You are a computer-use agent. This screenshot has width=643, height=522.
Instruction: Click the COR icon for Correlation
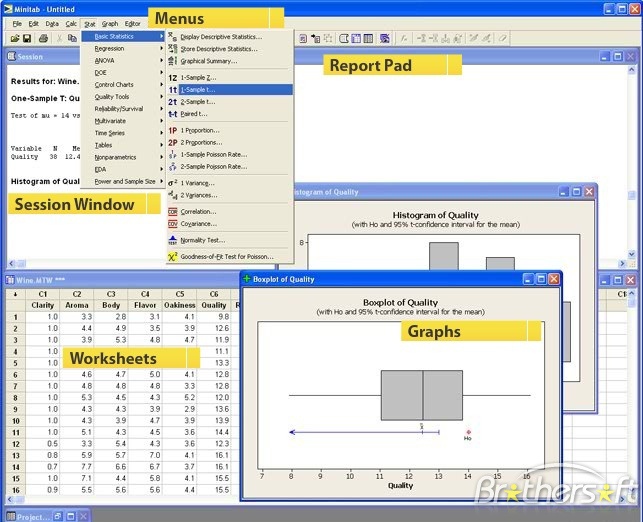(x=173, y=212)
